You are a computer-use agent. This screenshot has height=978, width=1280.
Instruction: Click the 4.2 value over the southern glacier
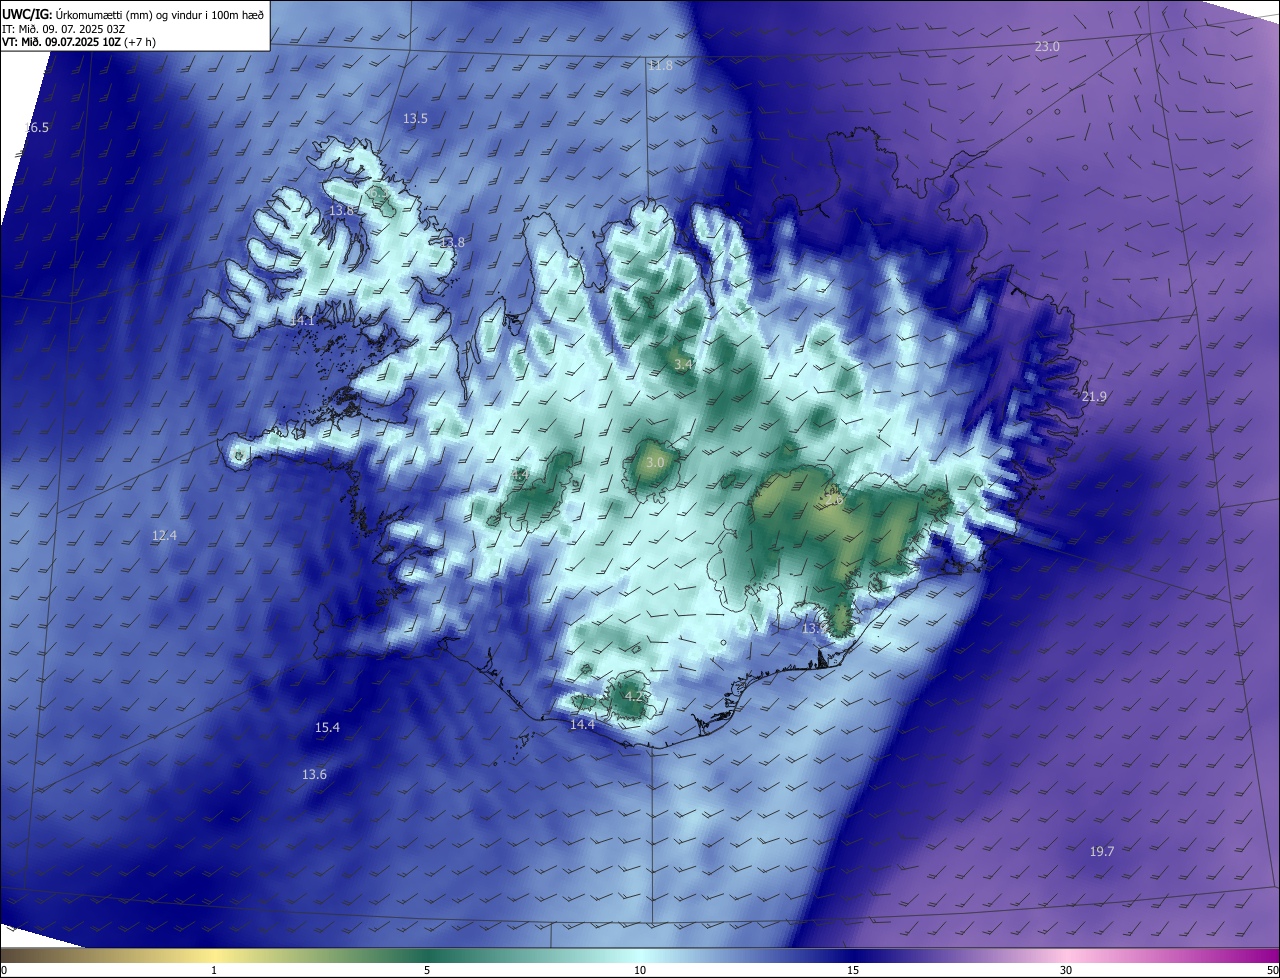(634, 696)
